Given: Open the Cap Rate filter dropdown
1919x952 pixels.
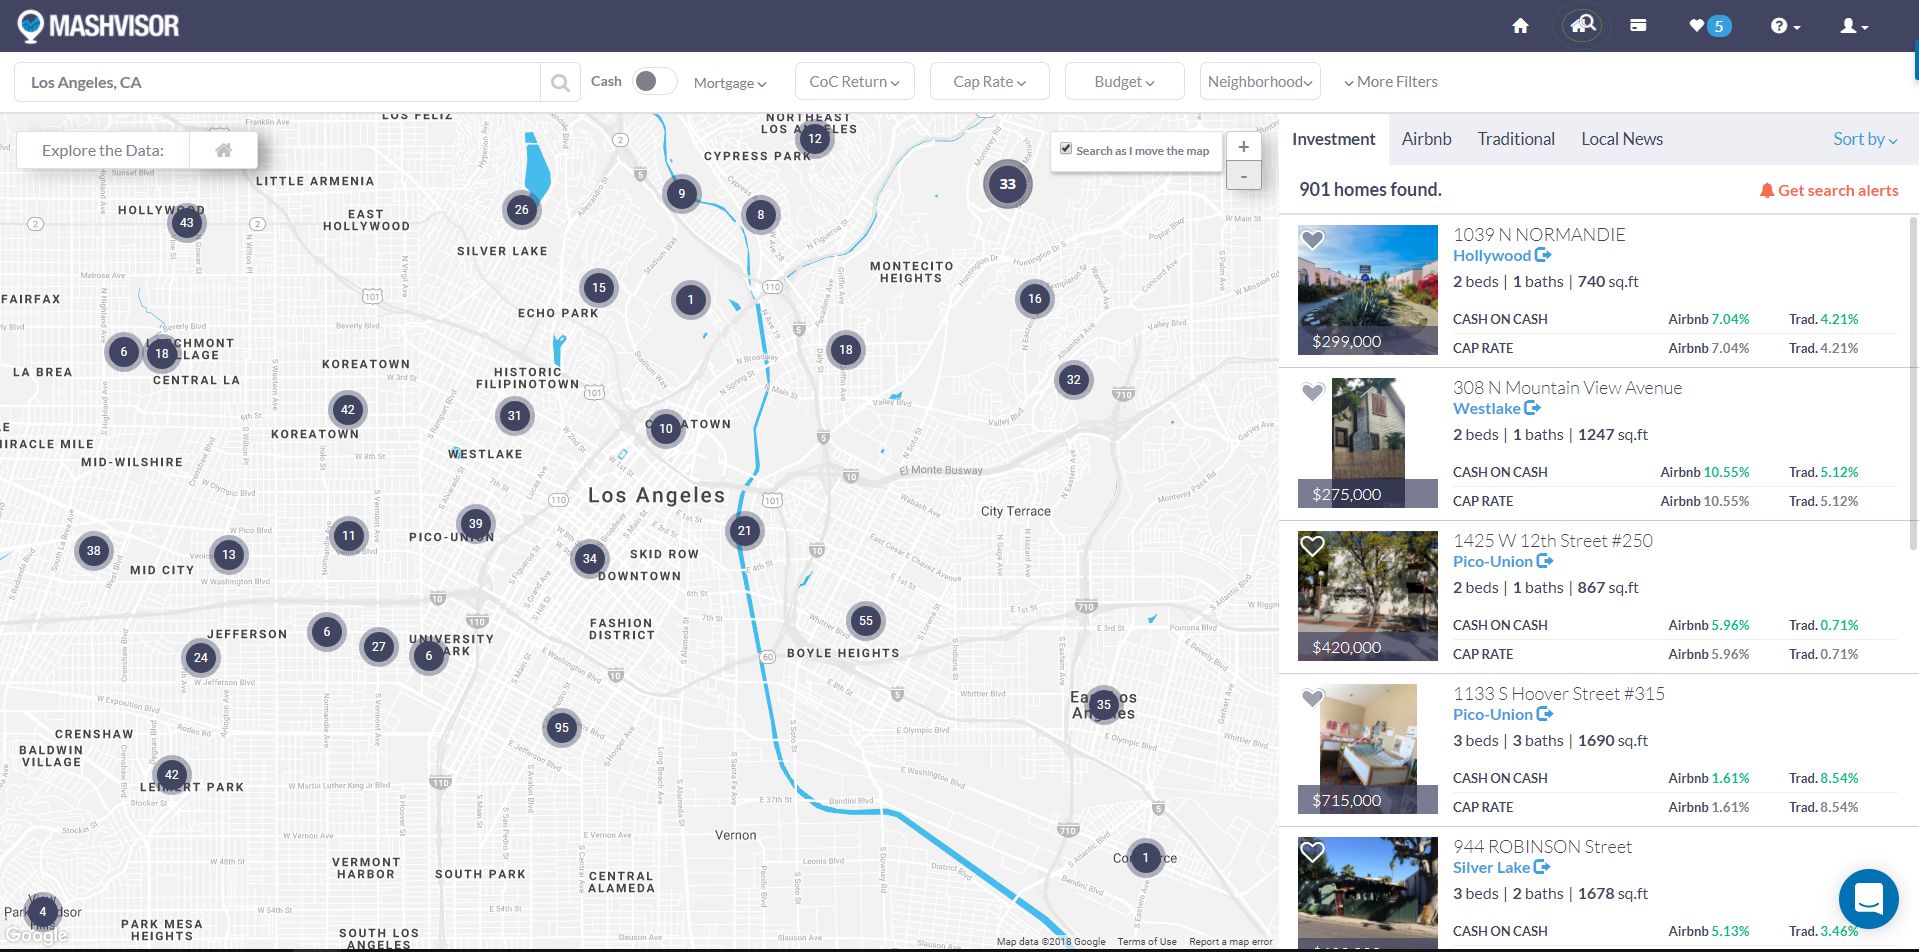Looking at the screenshot, I should pos(989,82).
